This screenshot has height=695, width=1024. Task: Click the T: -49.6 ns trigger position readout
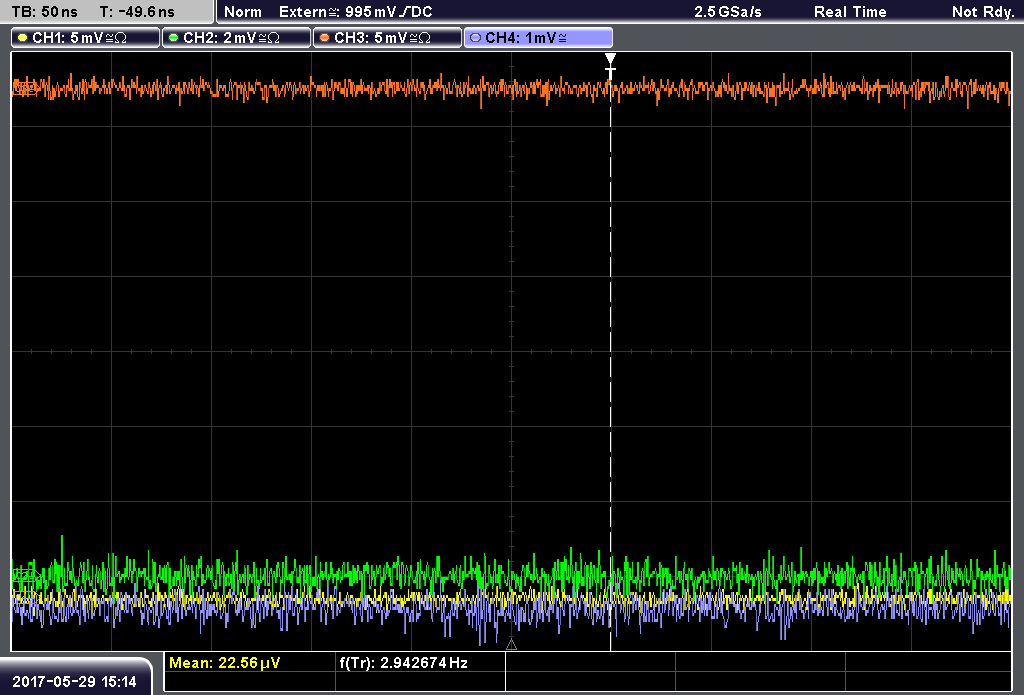[x=137, y=12]
